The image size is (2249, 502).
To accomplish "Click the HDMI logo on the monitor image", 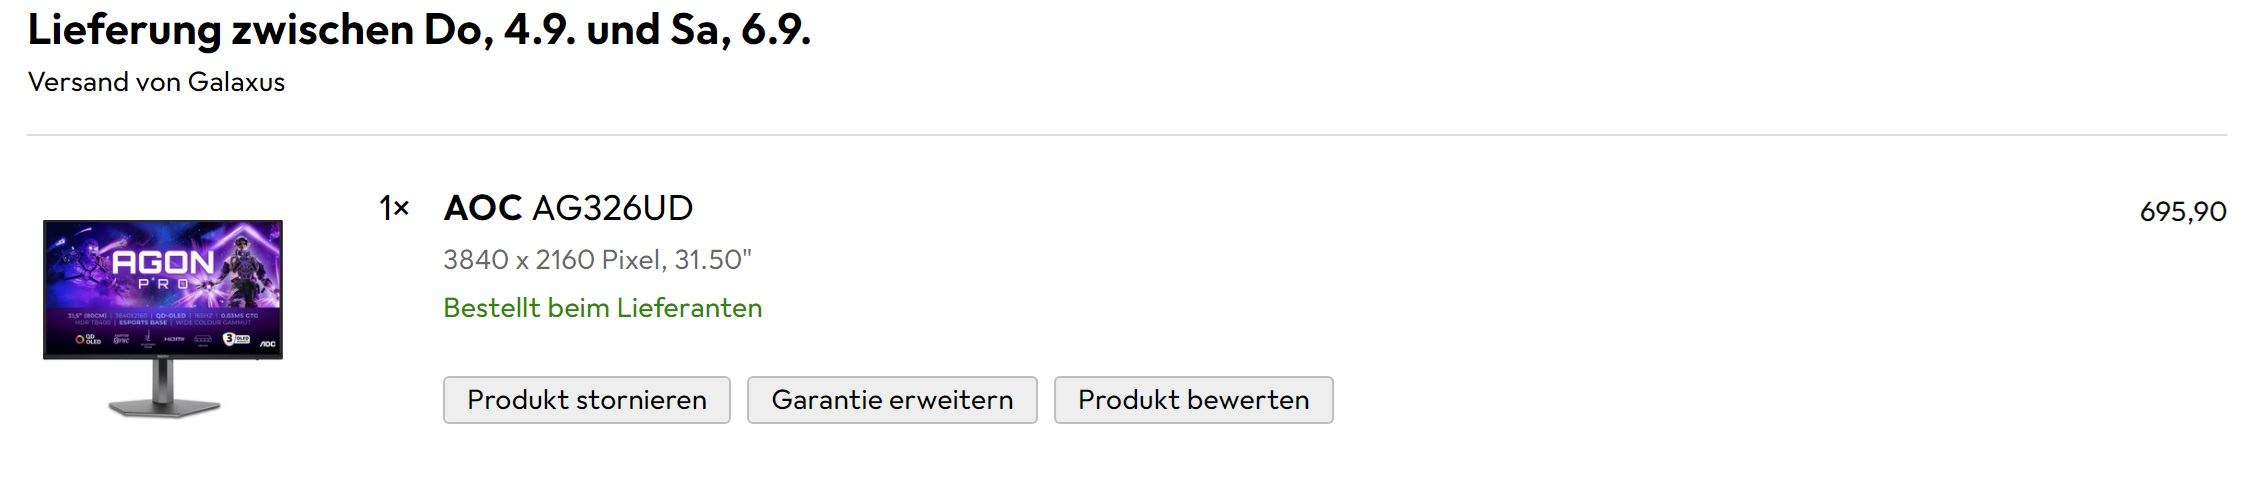I will (x=174, y=340).
